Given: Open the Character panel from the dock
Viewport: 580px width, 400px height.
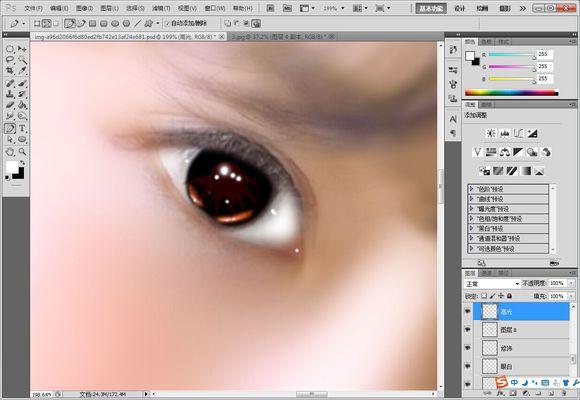Looking at the screenshot, I should [453, 119].
